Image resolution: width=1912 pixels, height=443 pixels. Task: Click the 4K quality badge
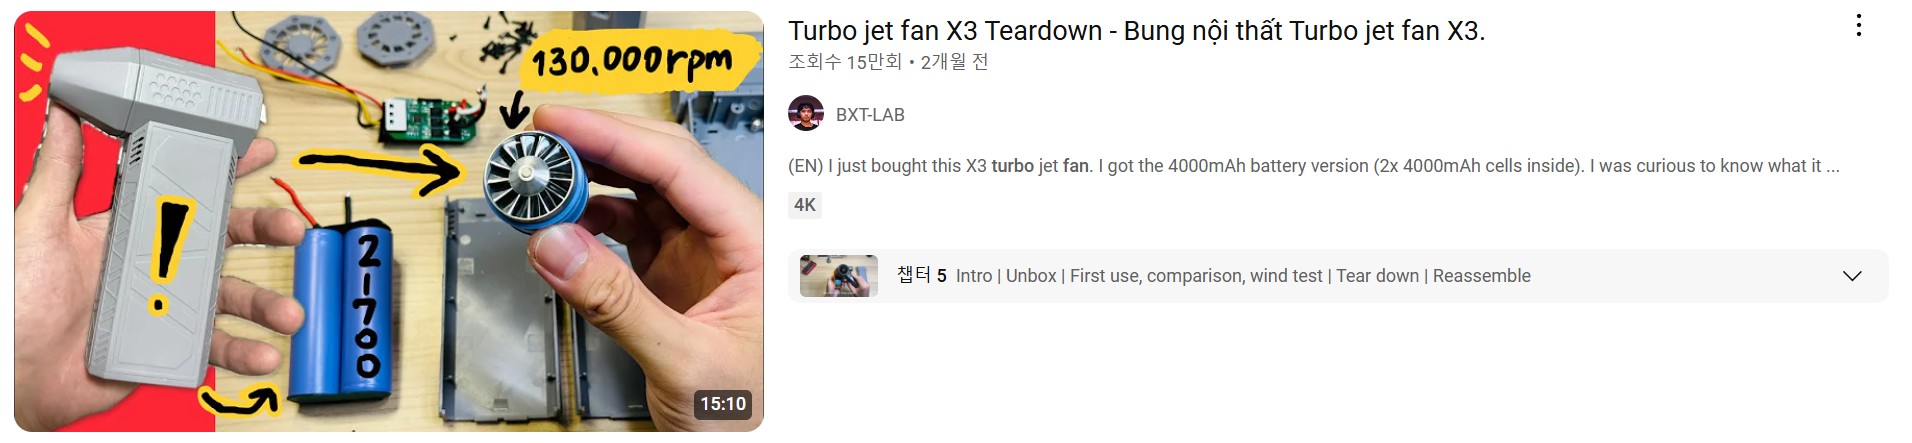pos(805,205)
